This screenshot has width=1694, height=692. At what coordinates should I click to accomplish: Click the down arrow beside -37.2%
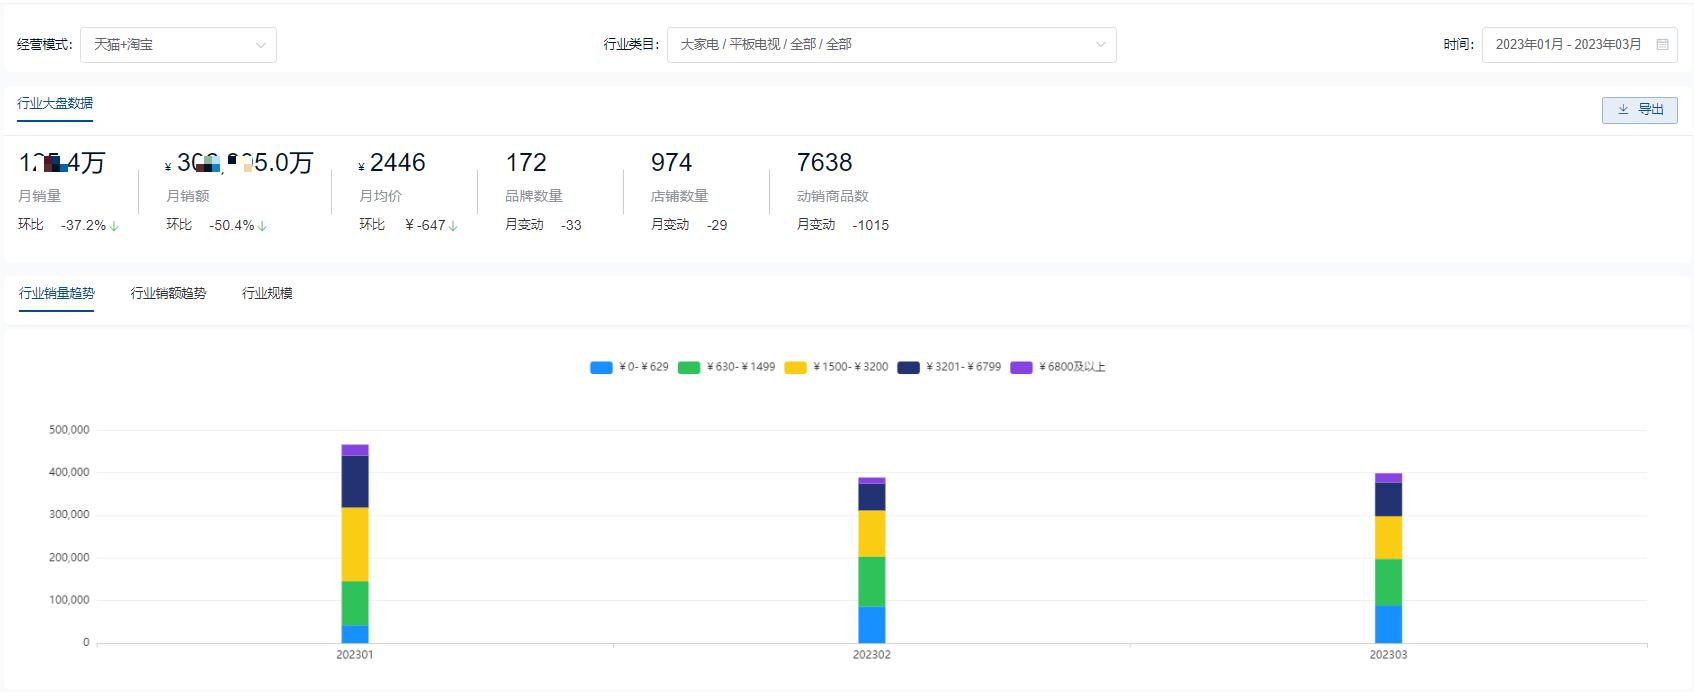[x=114, y=226]
